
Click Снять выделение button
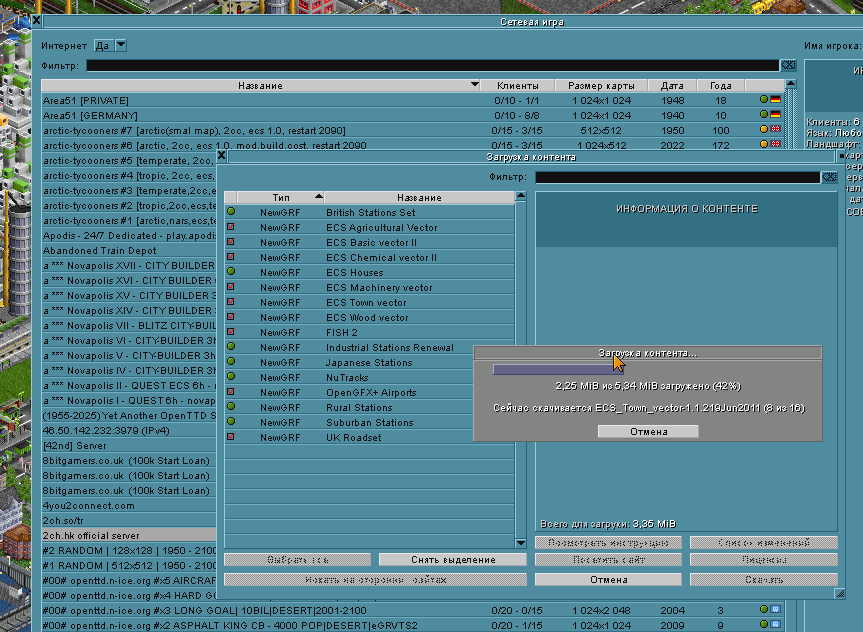tap(453, 560)
